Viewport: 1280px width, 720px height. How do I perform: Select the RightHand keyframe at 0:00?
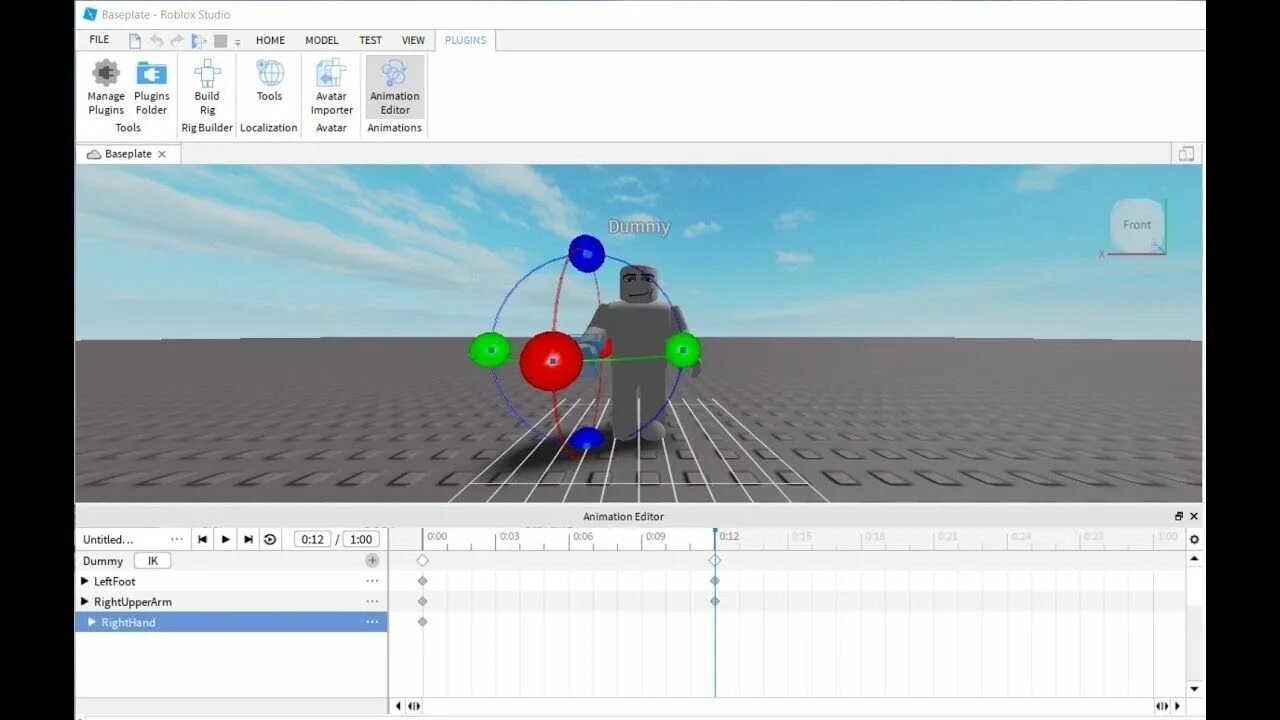pyautogui.click(x=422, y=622)
